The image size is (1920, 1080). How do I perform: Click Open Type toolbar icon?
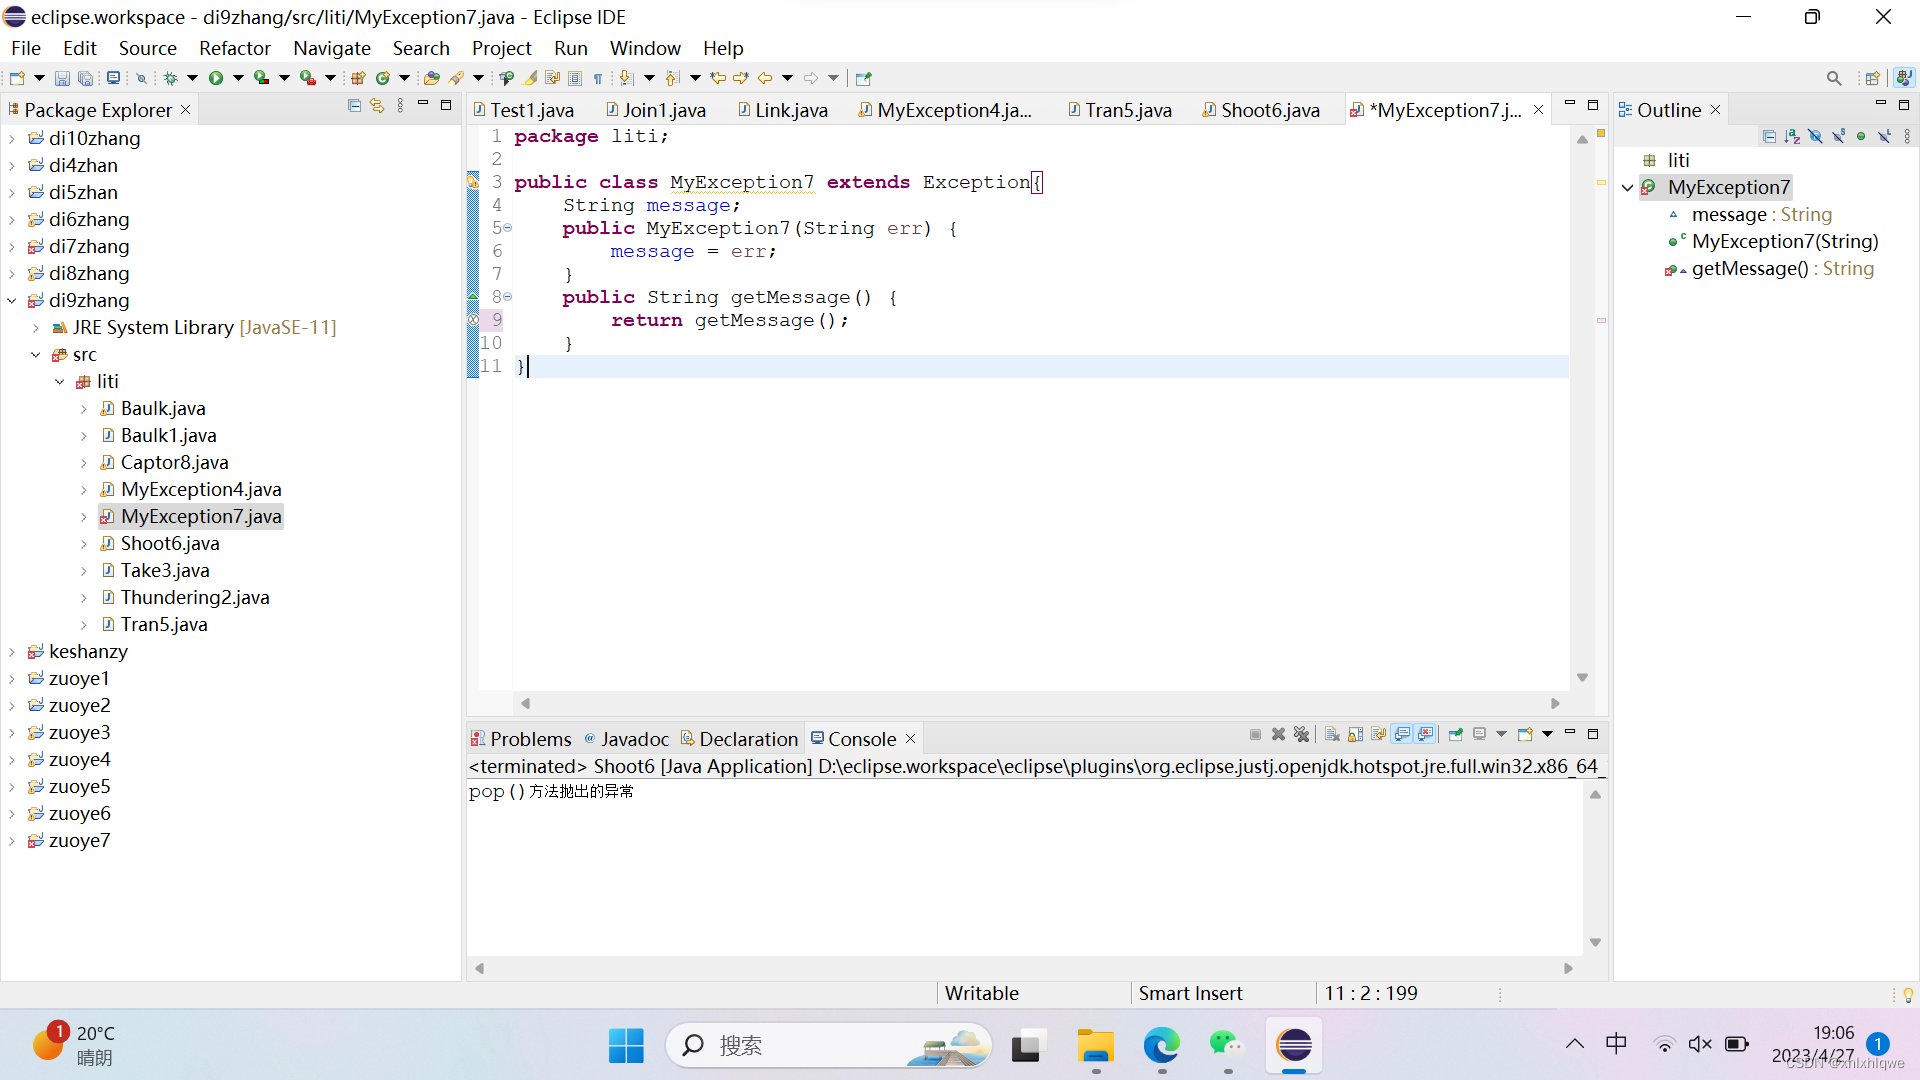click(x=431, y=78)
